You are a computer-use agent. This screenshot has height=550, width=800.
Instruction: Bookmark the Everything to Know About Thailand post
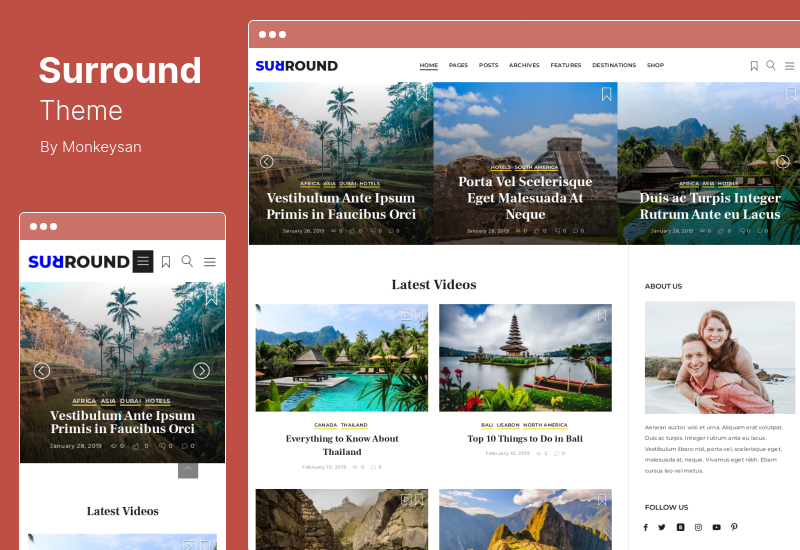419,315
